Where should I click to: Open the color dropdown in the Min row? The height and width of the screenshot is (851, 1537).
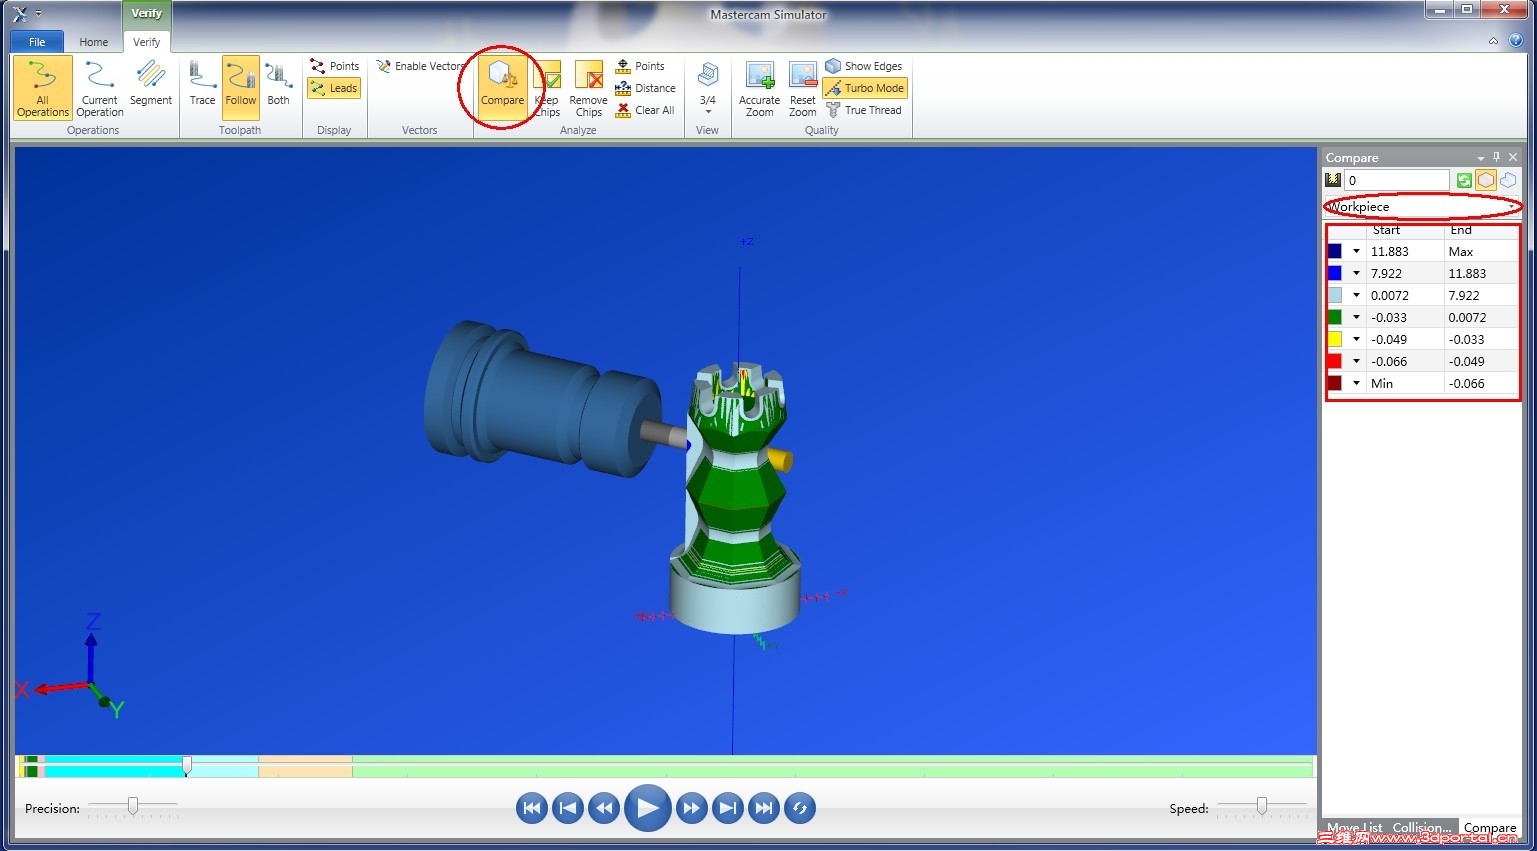(x=1357, y=383)
